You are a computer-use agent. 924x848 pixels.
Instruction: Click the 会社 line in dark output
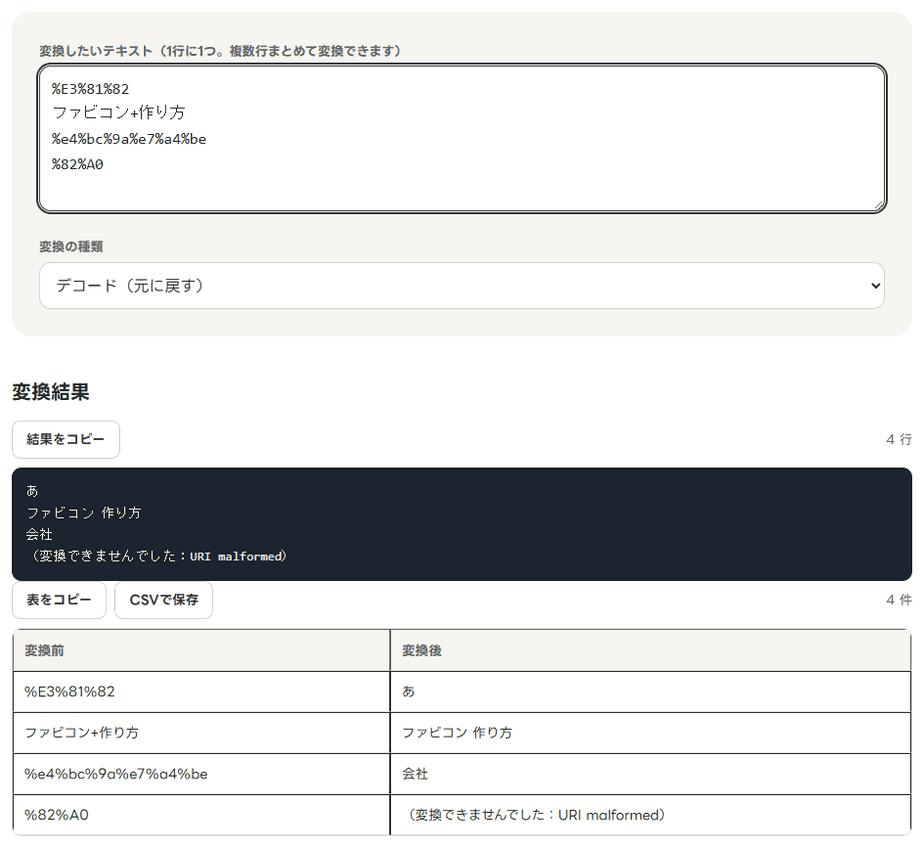click(x=39, y=534)
